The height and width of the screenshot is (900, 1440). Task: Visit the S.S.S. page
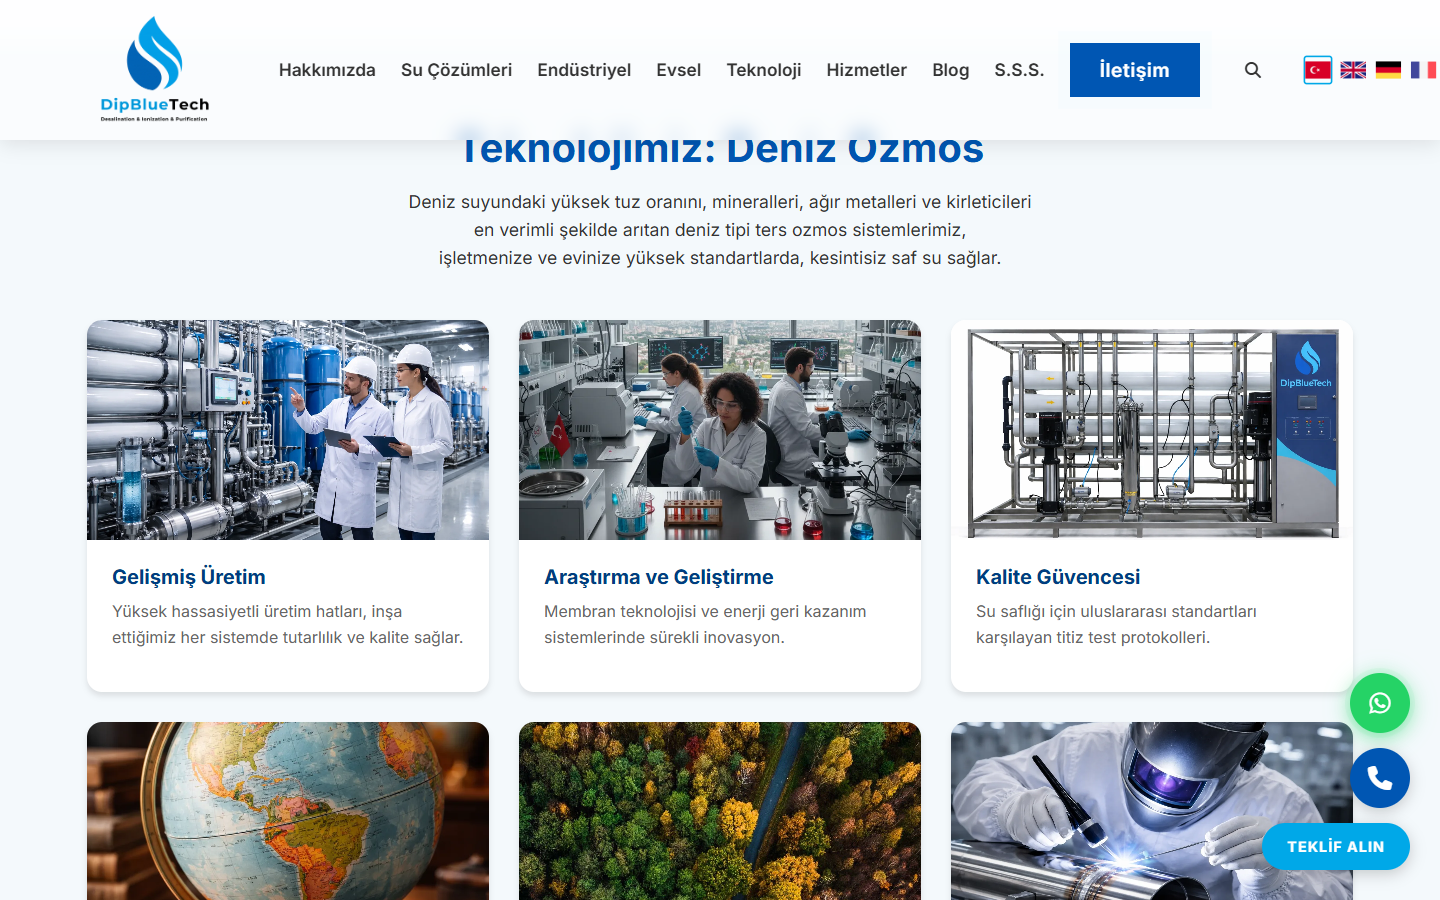1019,70
